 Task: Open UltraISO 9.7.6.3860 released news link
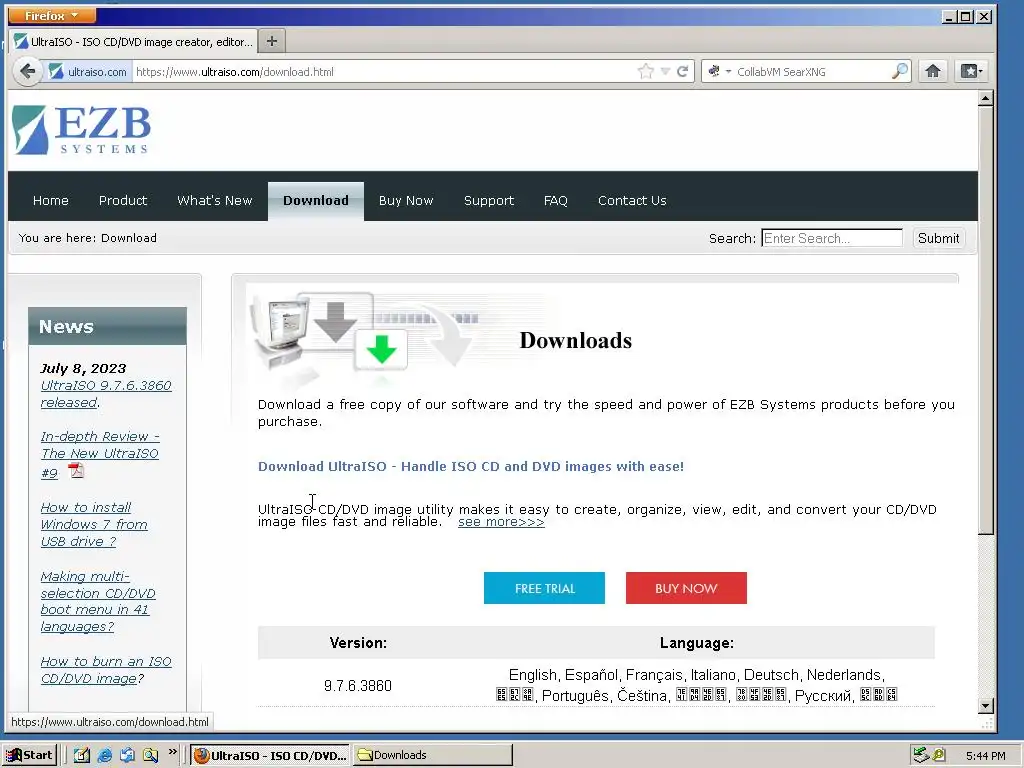(x=106, y=394)
